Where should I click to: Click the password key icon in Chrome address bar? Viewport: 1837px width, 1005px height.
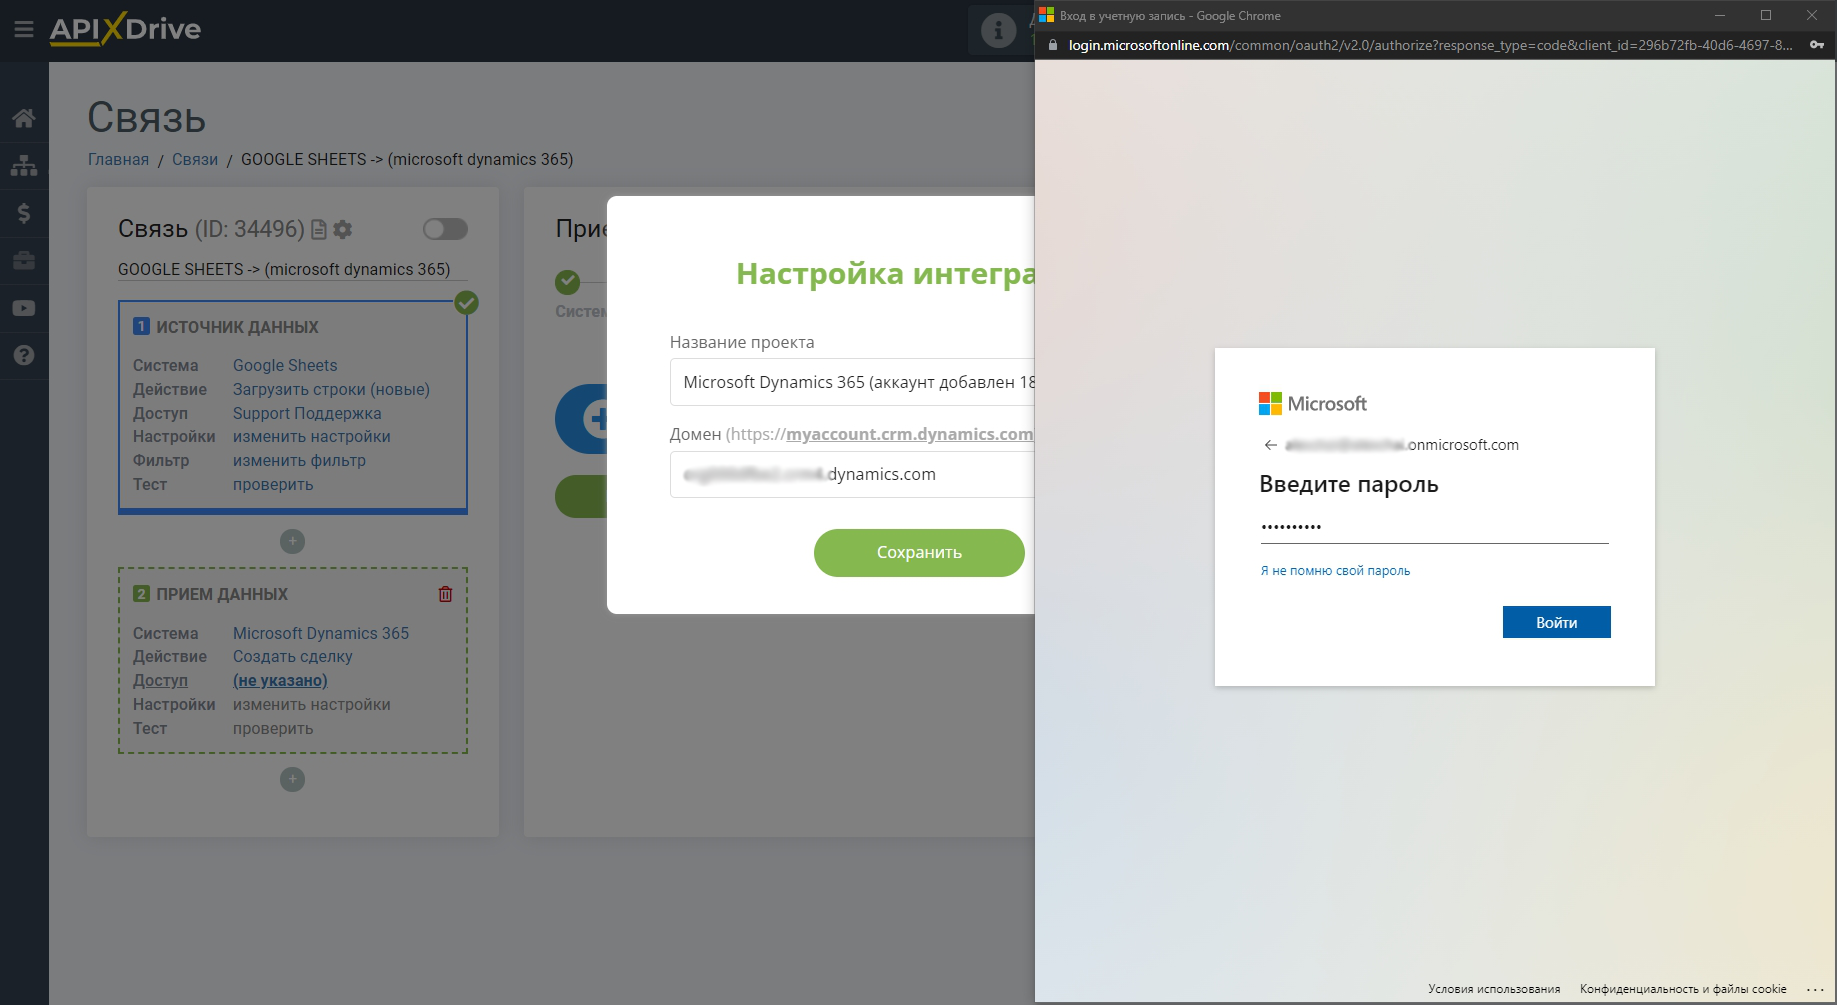pyautogui.click(x=1816, y=45)
